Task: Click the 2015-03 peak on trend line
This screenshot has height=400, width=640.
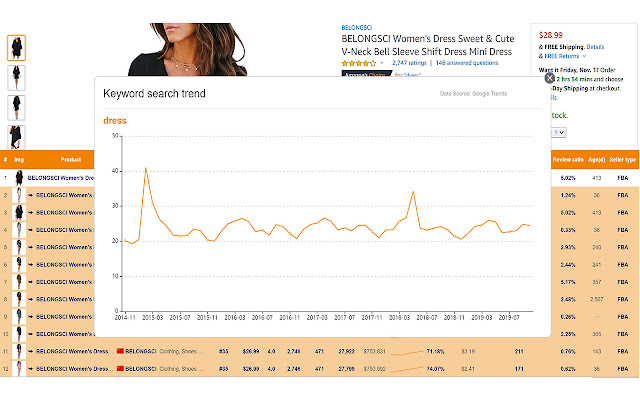Action: (x=146, y=168)
